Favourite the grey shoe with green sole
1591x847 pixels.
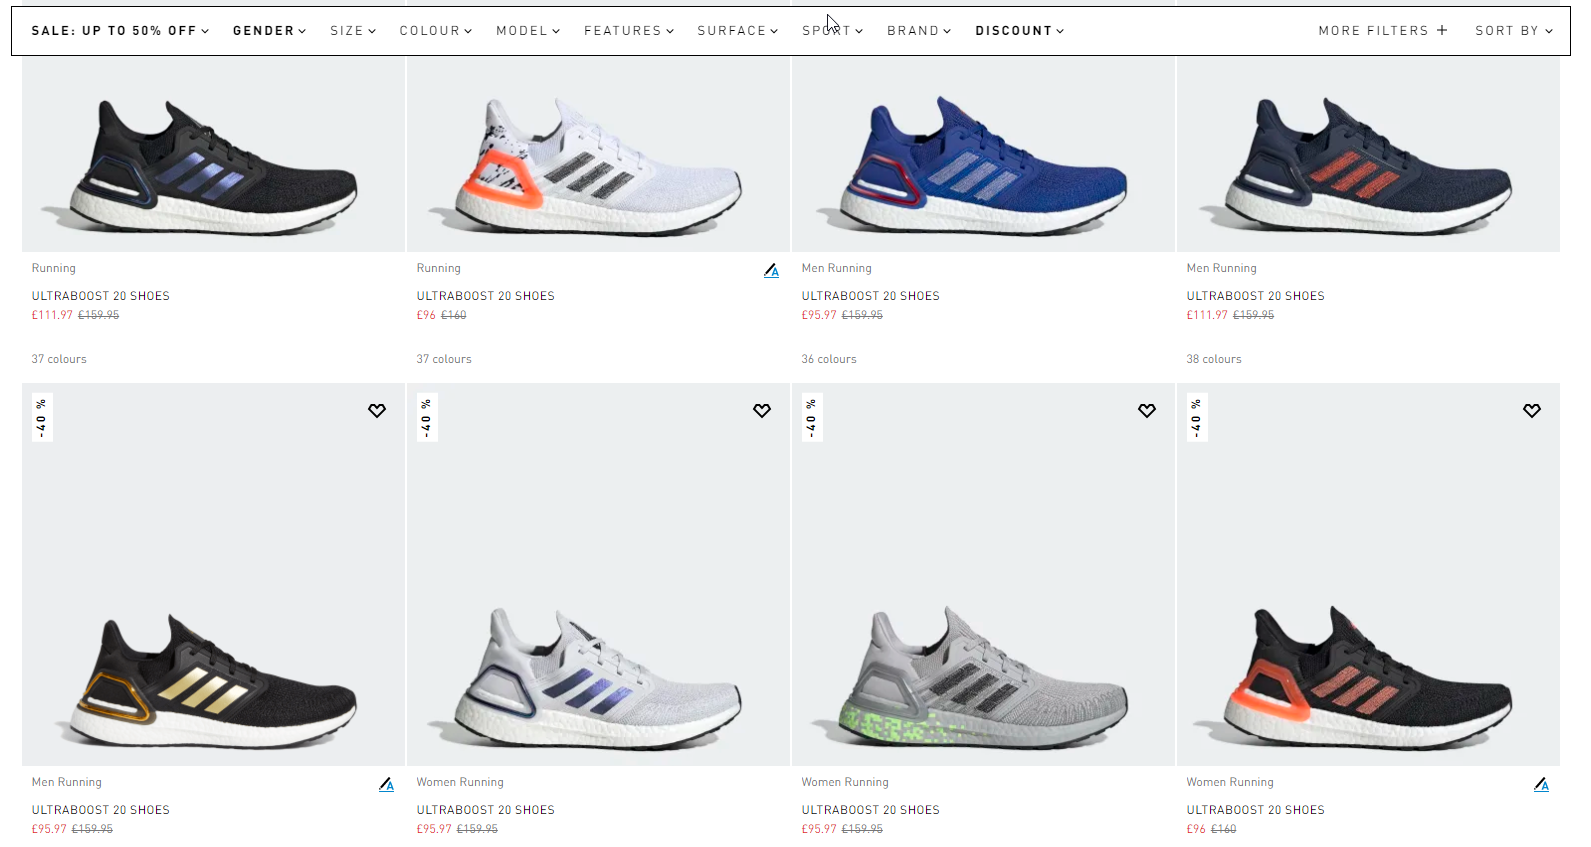1147,410
